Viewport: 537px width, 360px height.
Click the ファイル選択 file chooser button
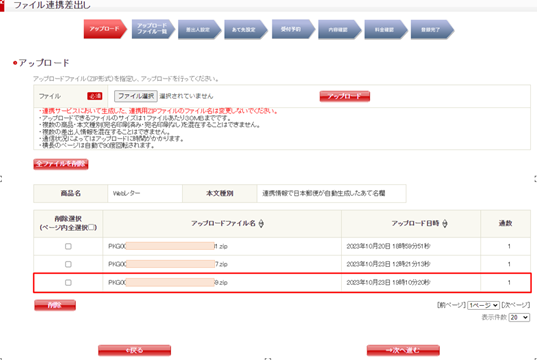pos(136,96)
